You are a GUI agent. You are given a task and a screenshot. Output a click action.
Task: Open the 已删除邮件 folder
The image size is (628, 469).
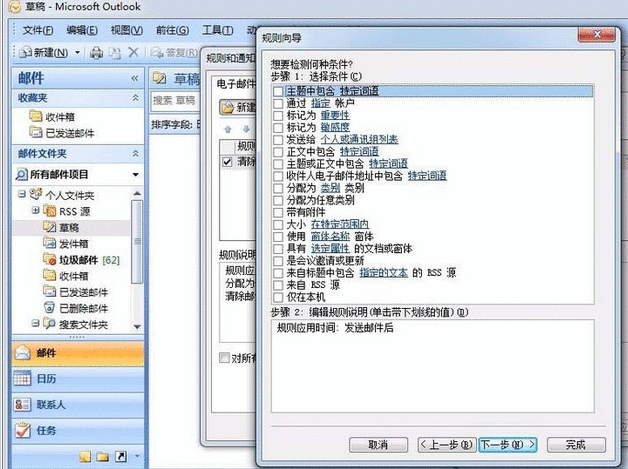[75, 308]
